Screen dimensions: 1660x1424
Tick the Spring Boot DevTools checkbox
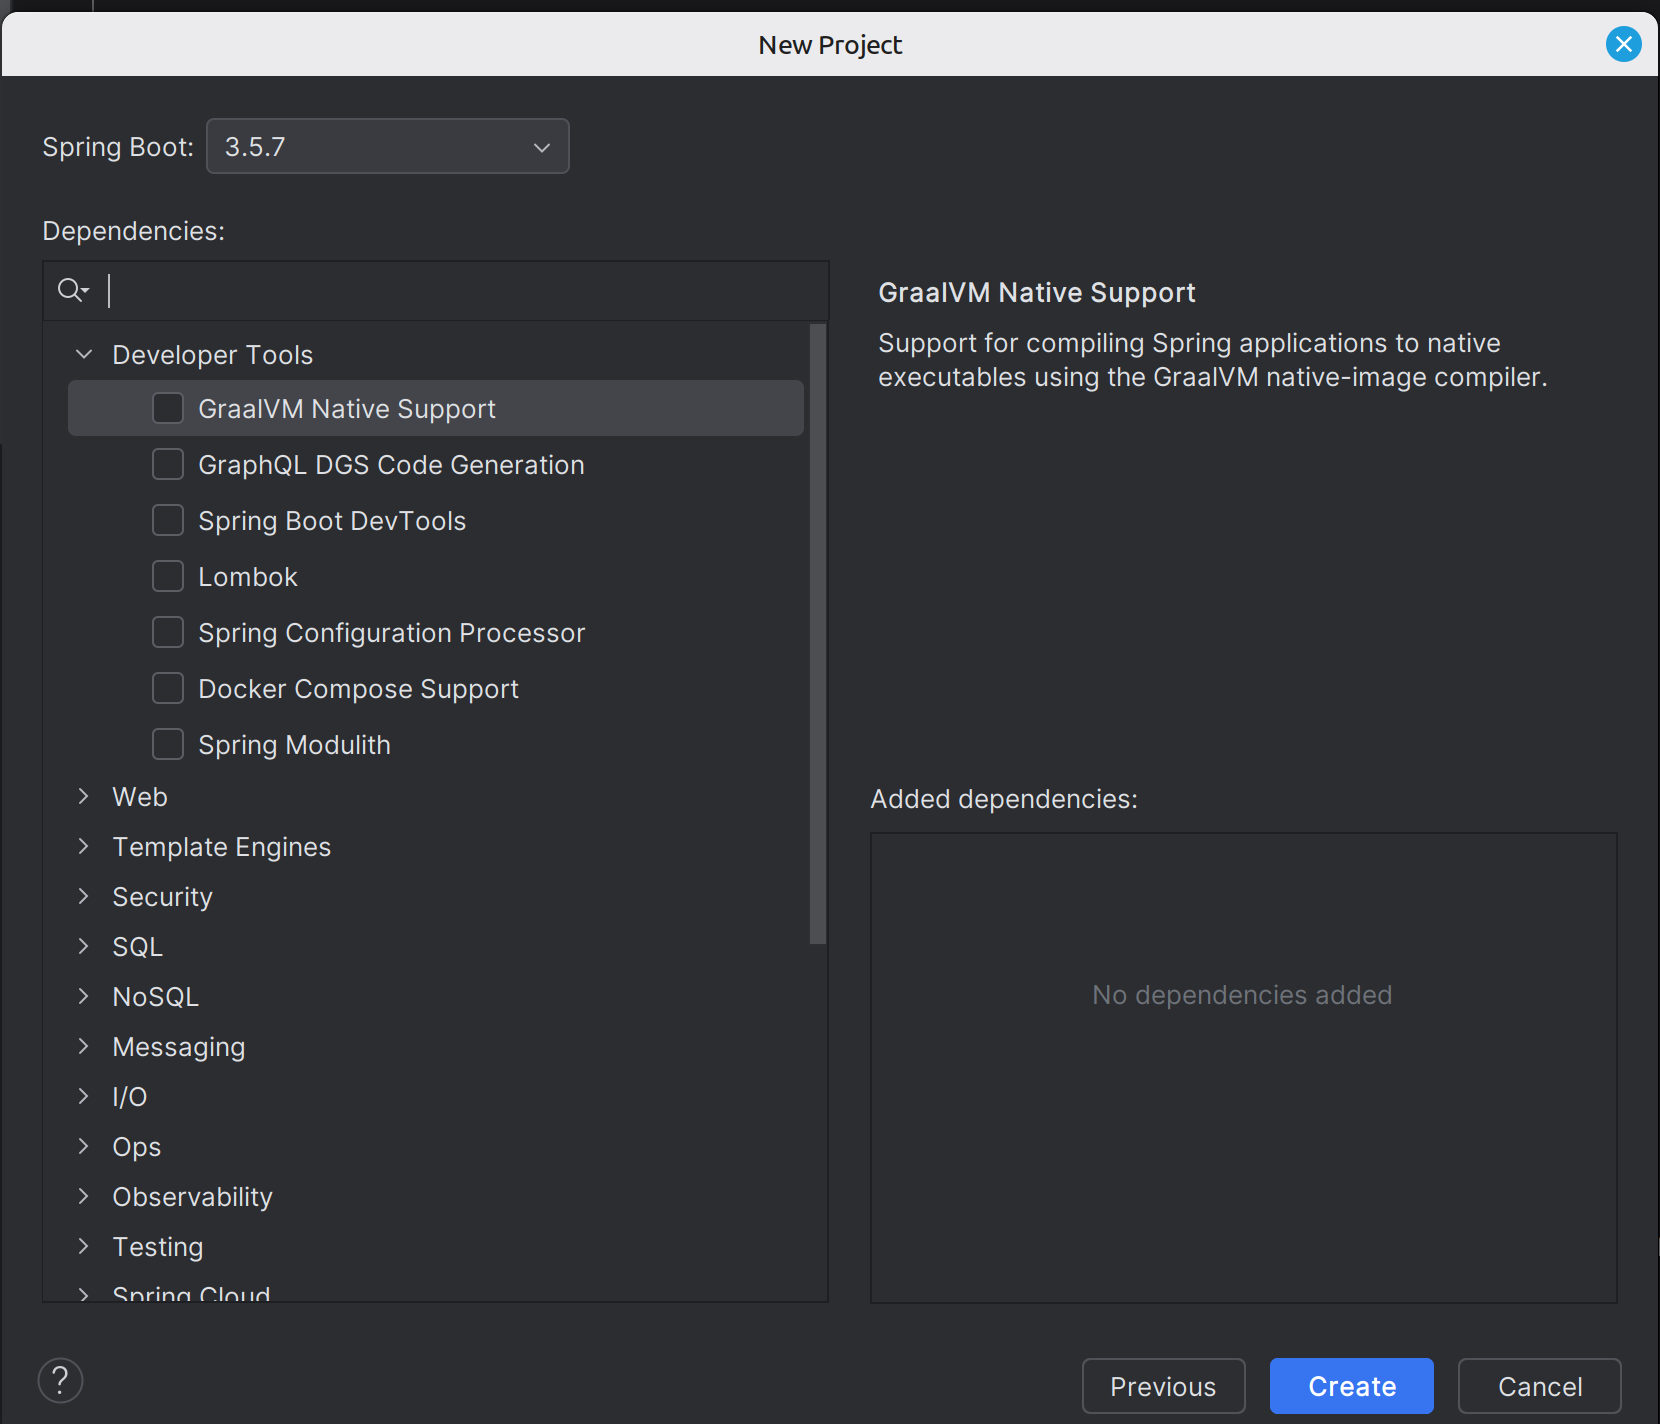click(x=168, y=520)
